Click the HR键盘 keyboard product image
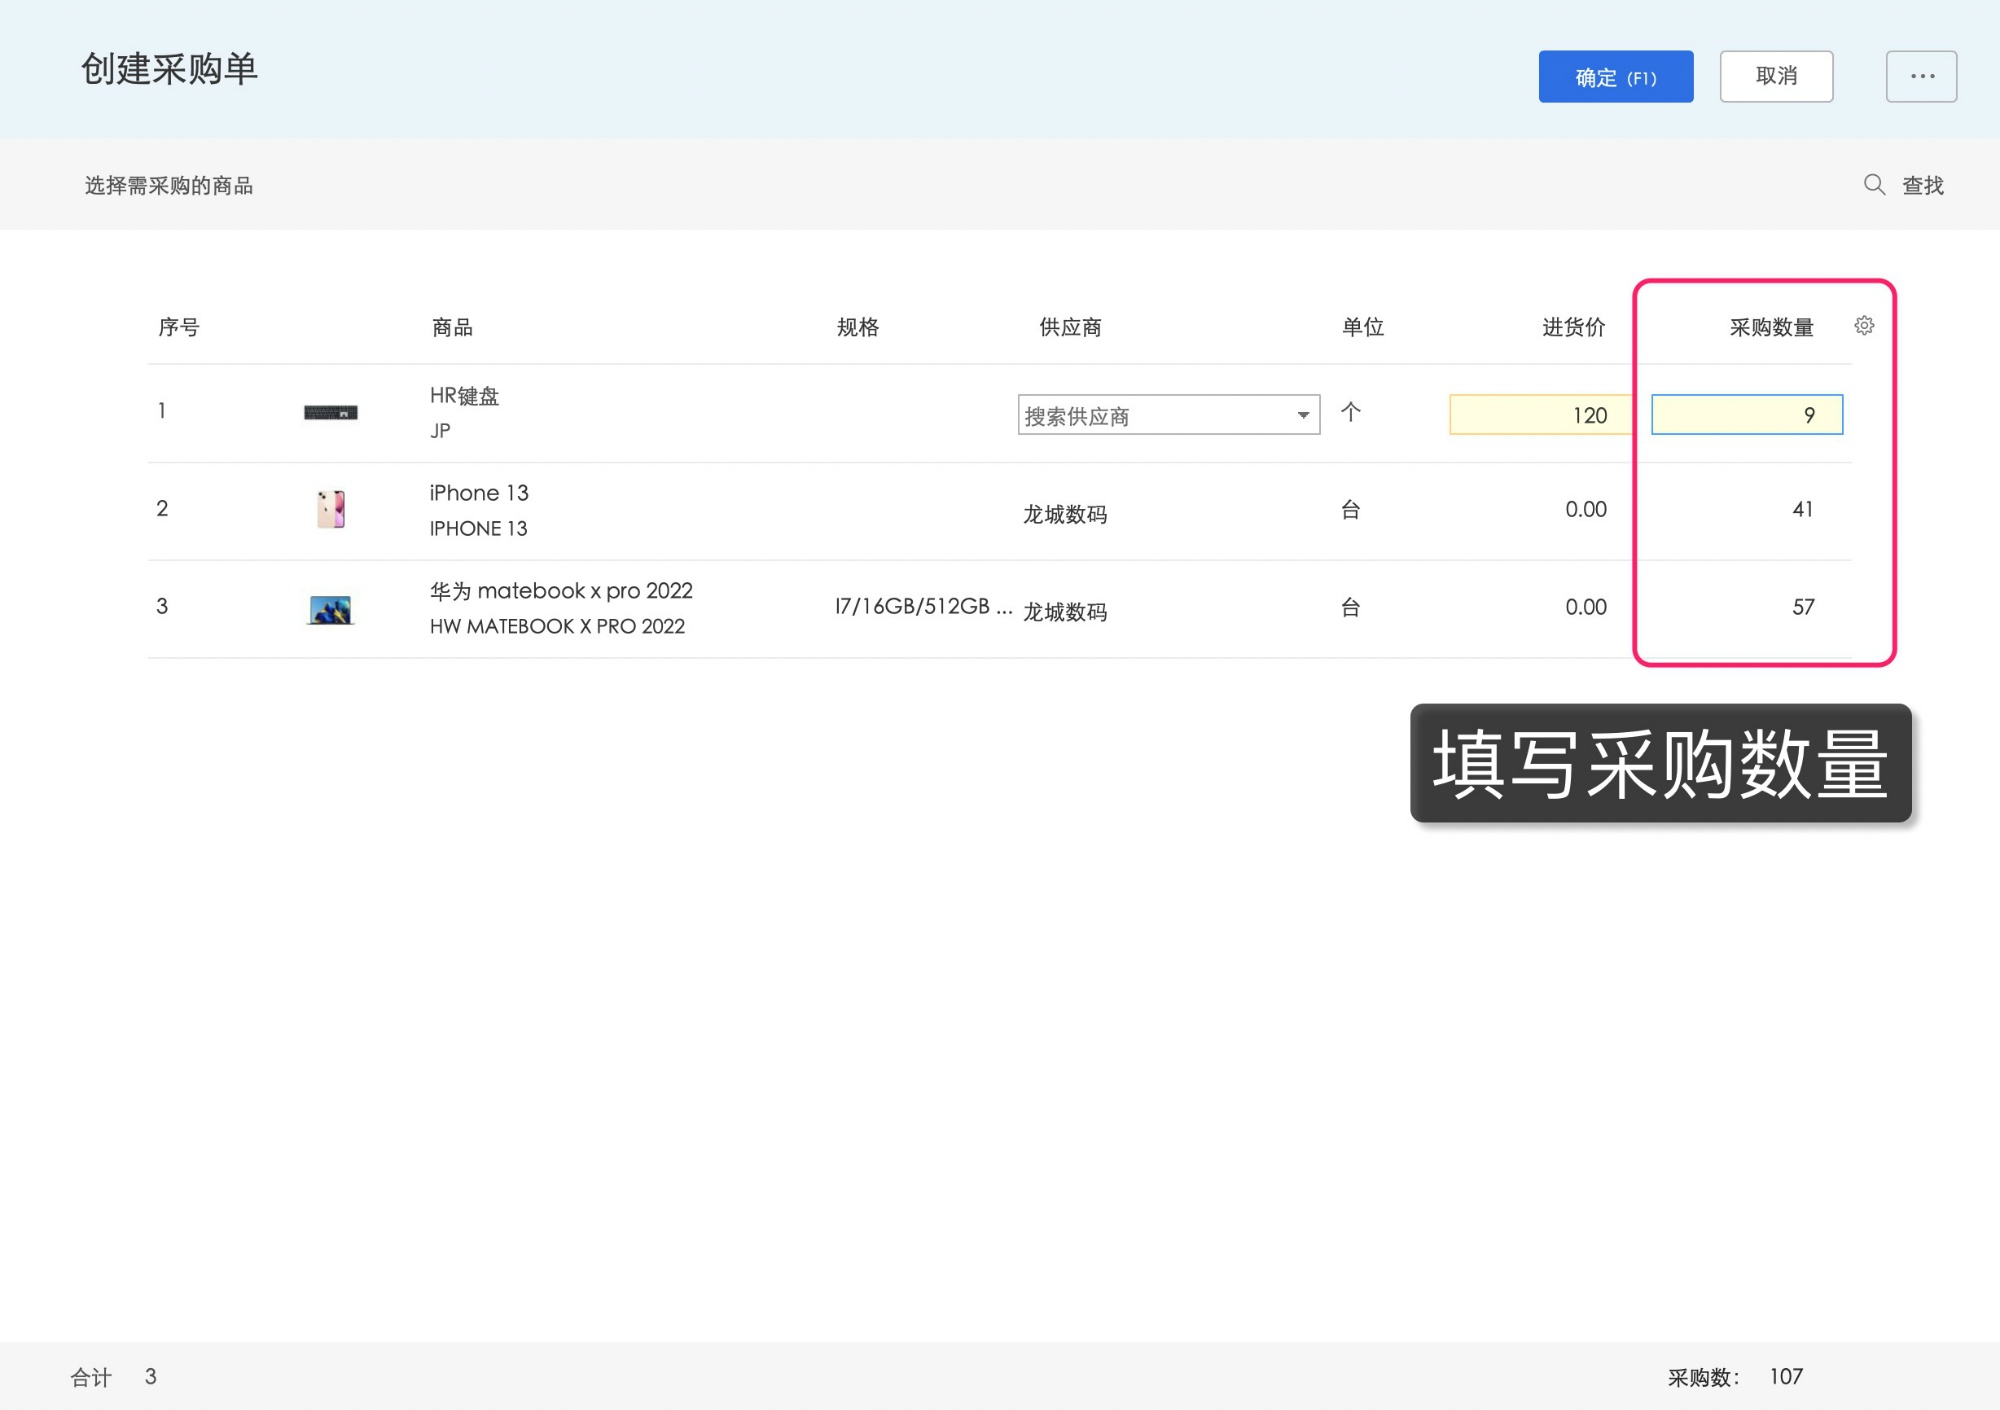Image resolution: width=2000 pixels, height=1410 pixels. [x=331, y=413]
